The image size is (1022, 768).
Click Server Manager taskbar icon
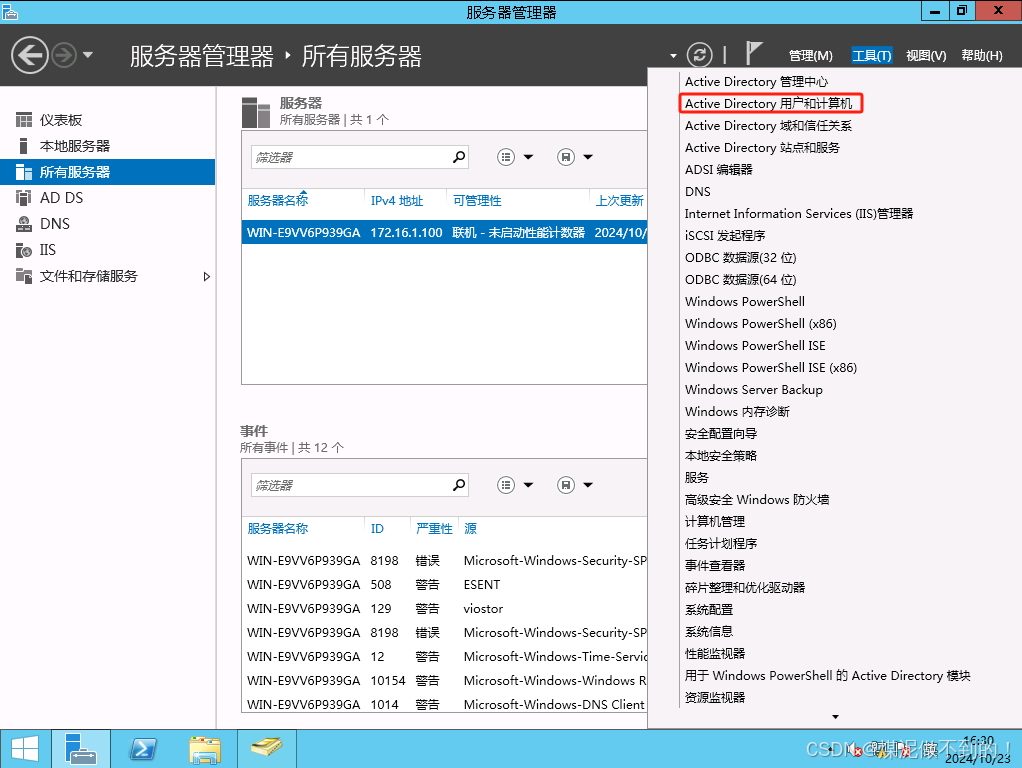[x=81, y=749]
